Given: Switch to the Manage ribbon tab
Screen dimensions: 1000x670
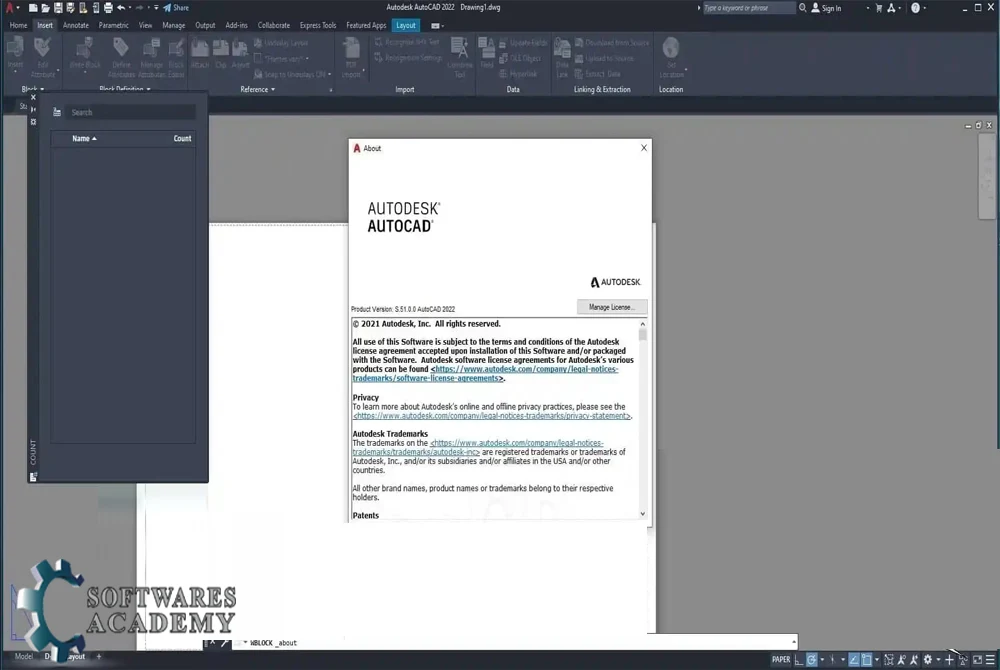Looking at the screenshot, I should [x=173, y=25].
